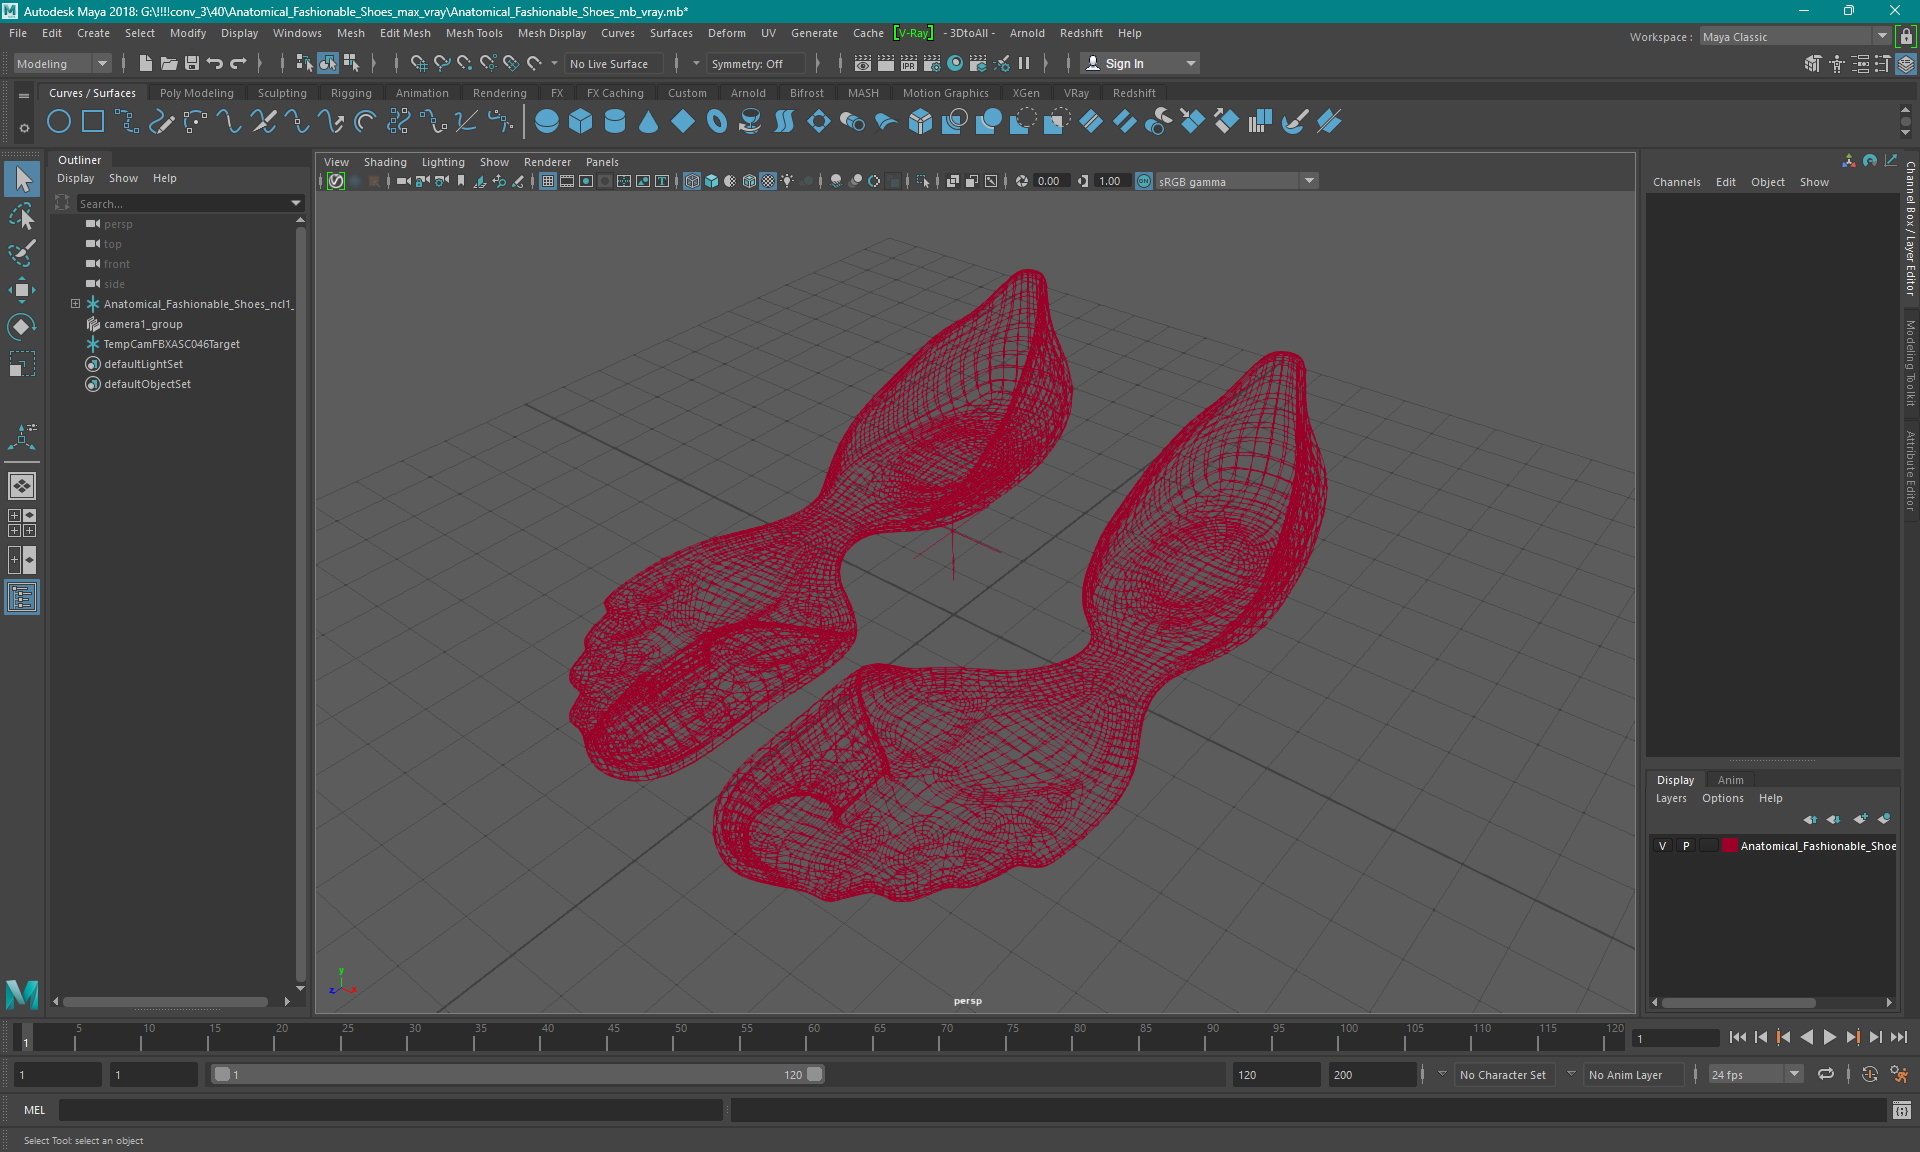Screen dimensions: 1920x1152
Task: Go to end of playback range
Action: tap(1898, 1037)
